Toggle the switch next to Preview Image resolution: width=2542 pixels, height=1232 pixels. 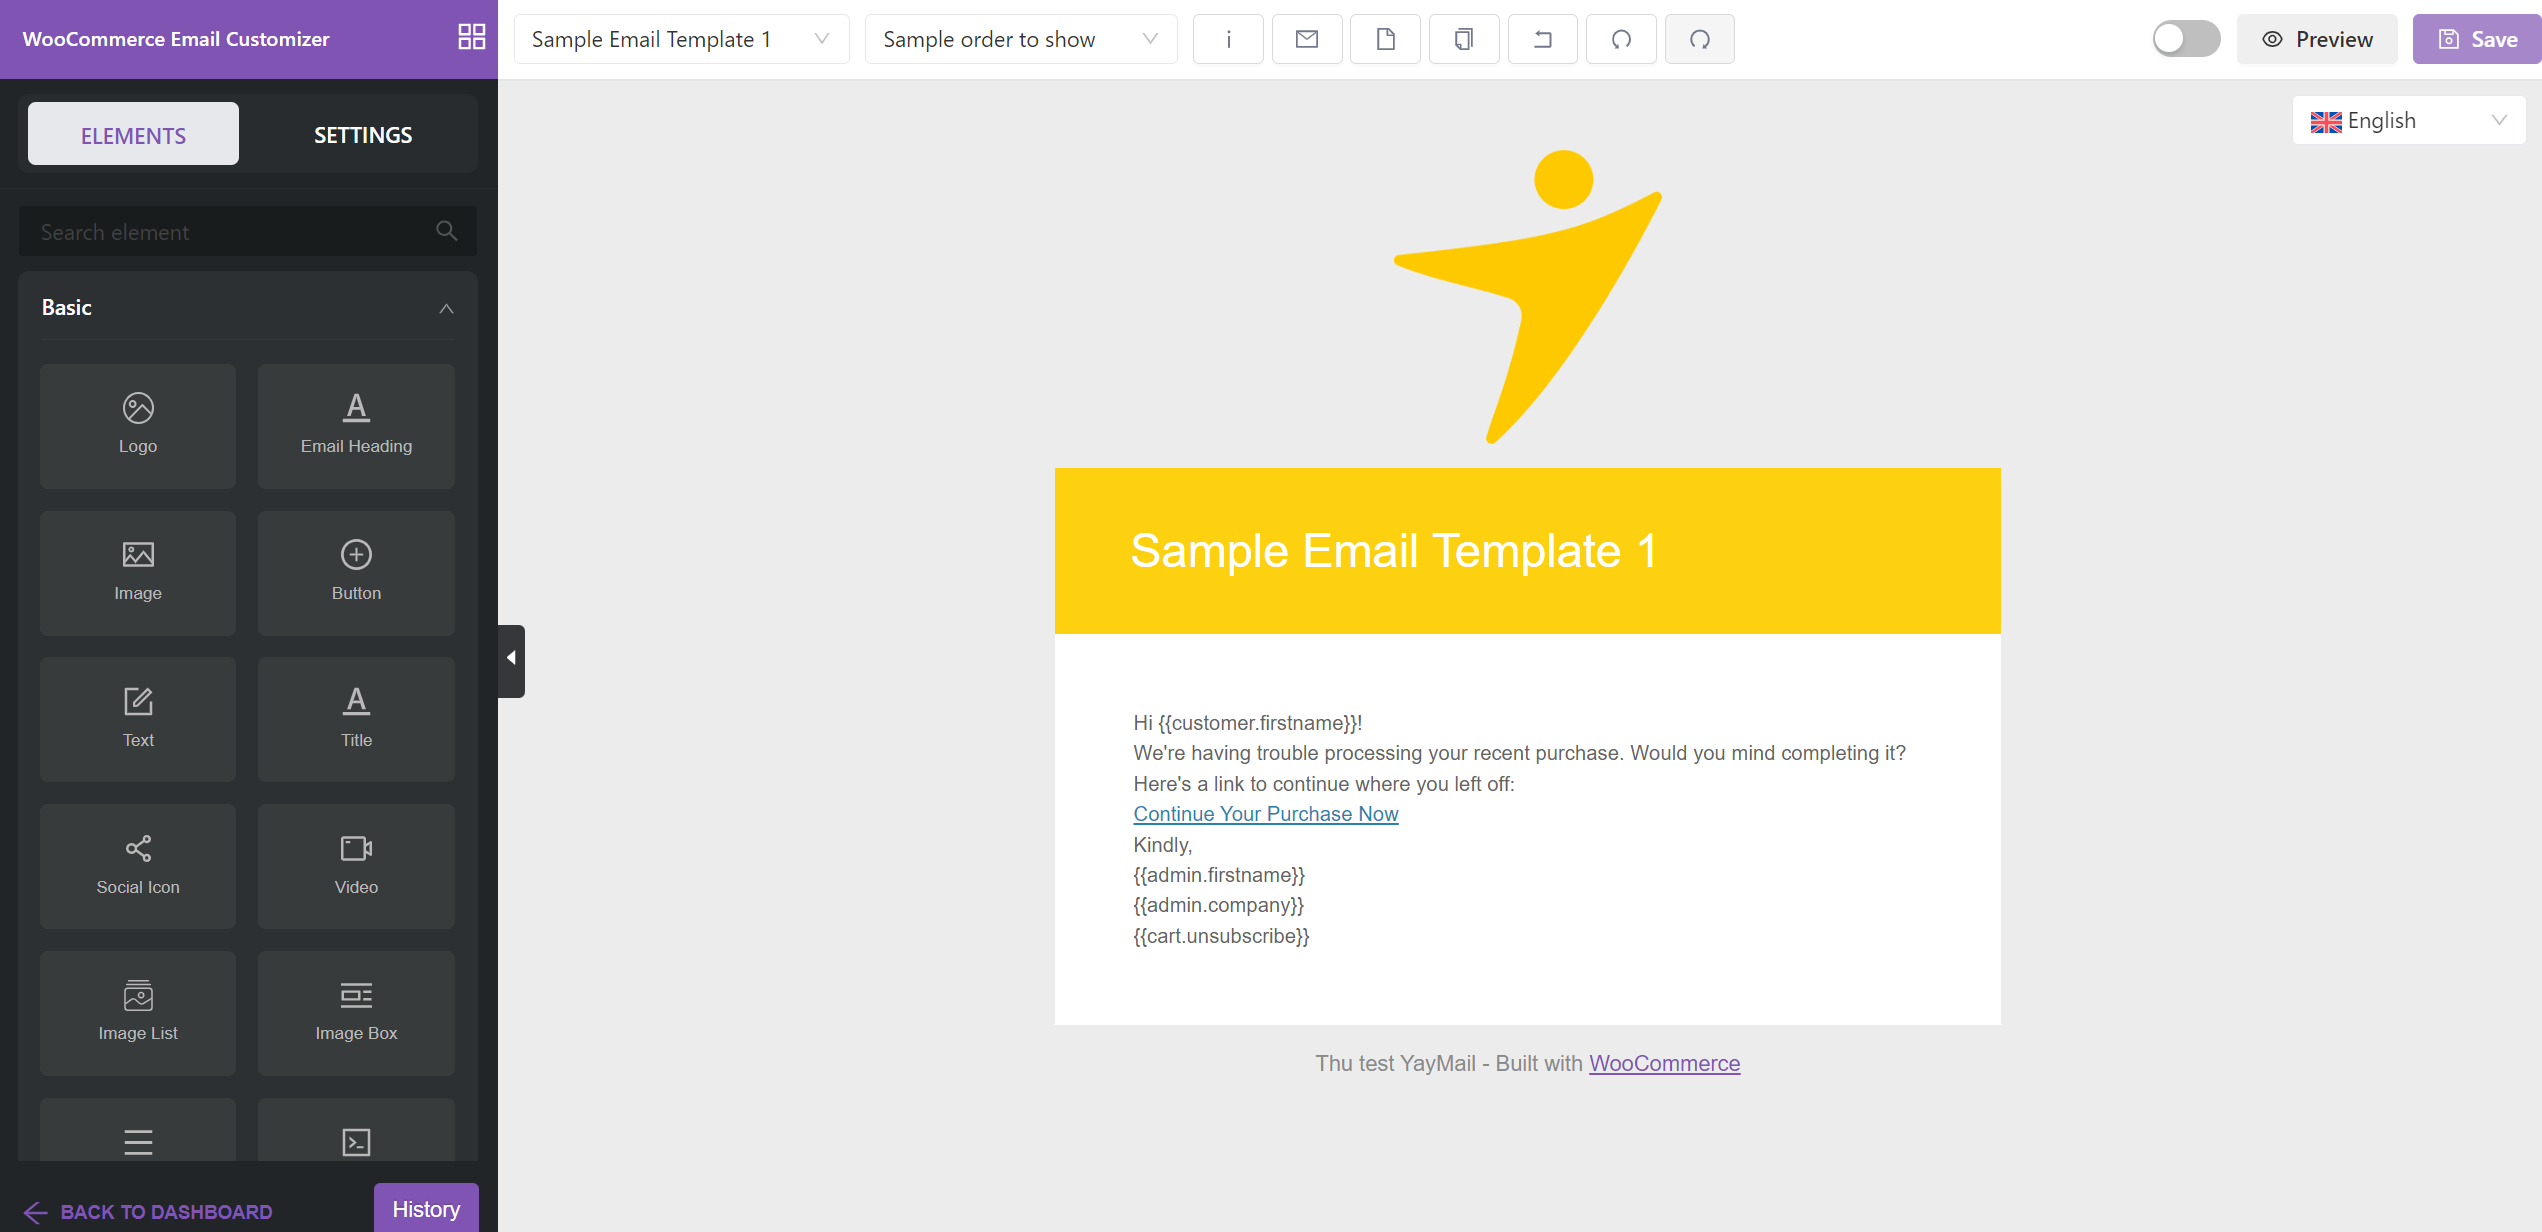pos(2185,39)
